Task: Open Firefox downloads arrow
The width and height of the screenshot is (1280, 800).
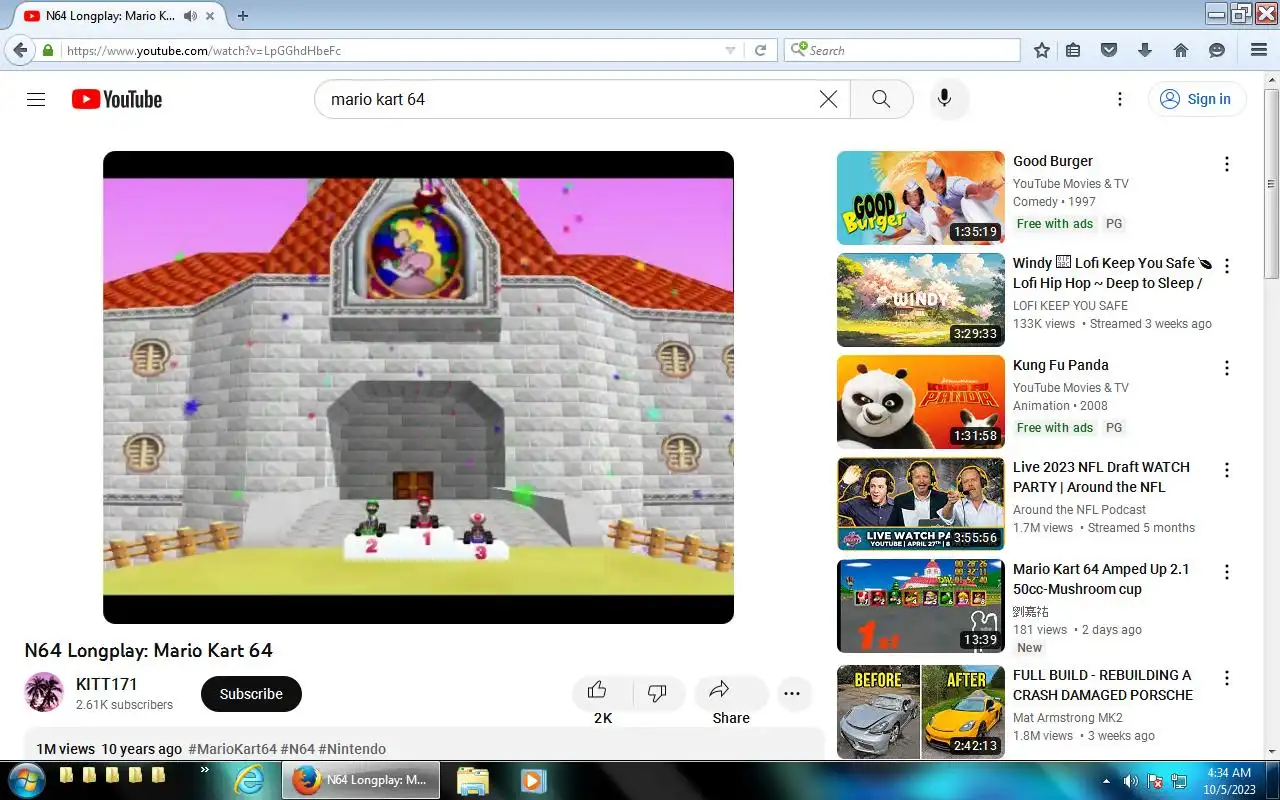Action: pyautogui.click(x=1145, y=50)
